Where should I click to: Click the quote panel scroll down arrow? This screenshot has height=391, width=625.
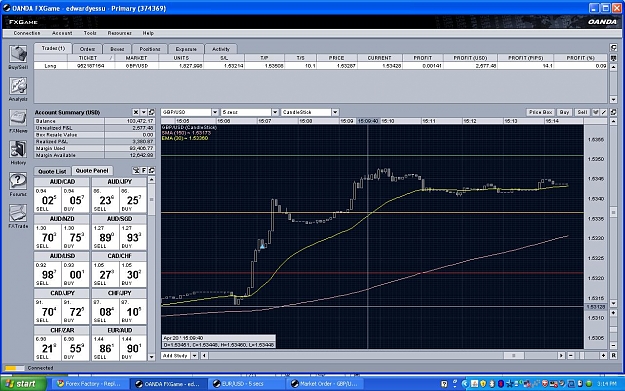[x=151, y=357]
